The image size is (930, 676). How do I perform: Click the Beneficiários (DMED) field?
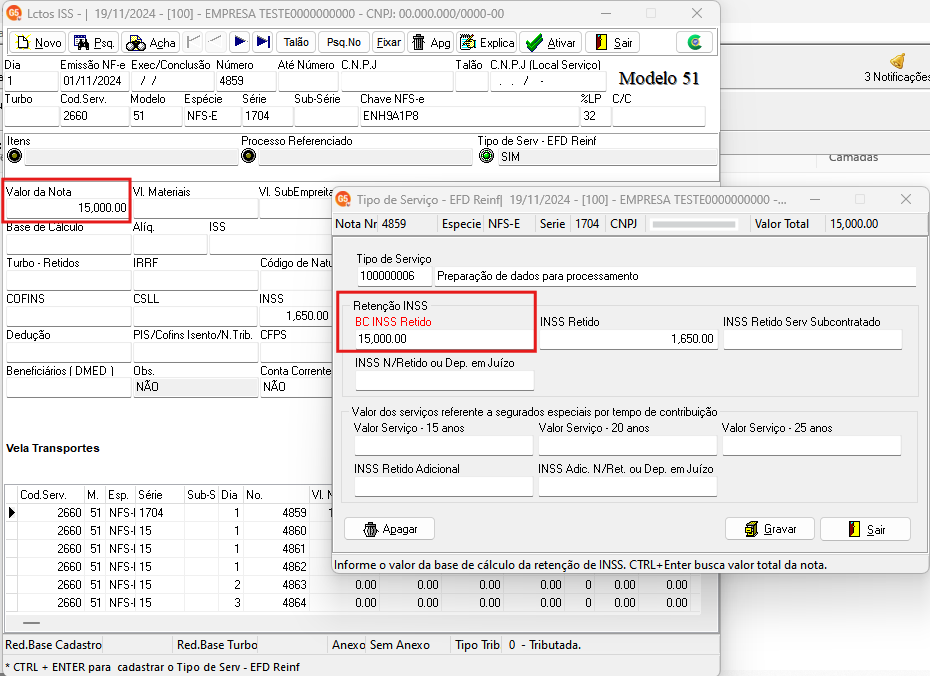click(68, 387)
